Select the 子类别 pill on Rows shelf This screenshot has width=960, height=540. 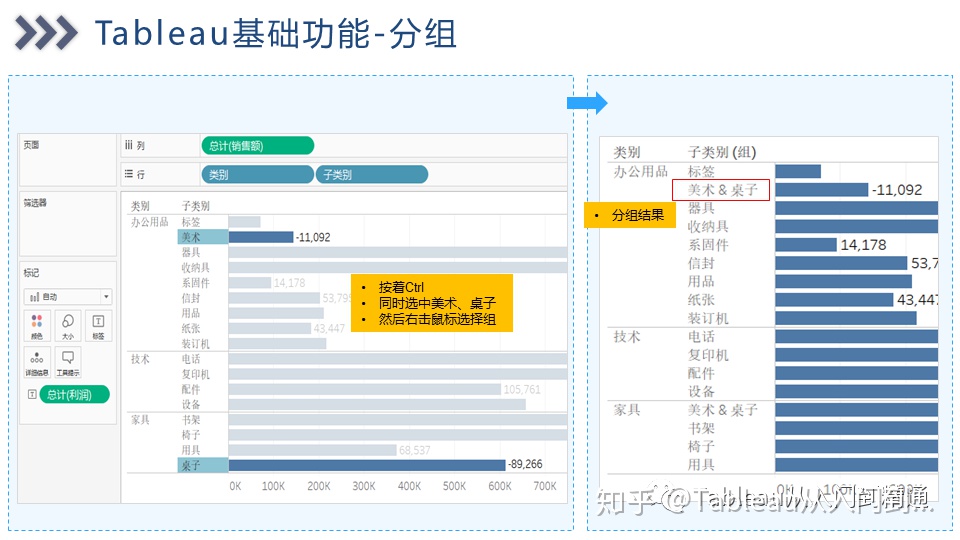(x=372, y=174)
